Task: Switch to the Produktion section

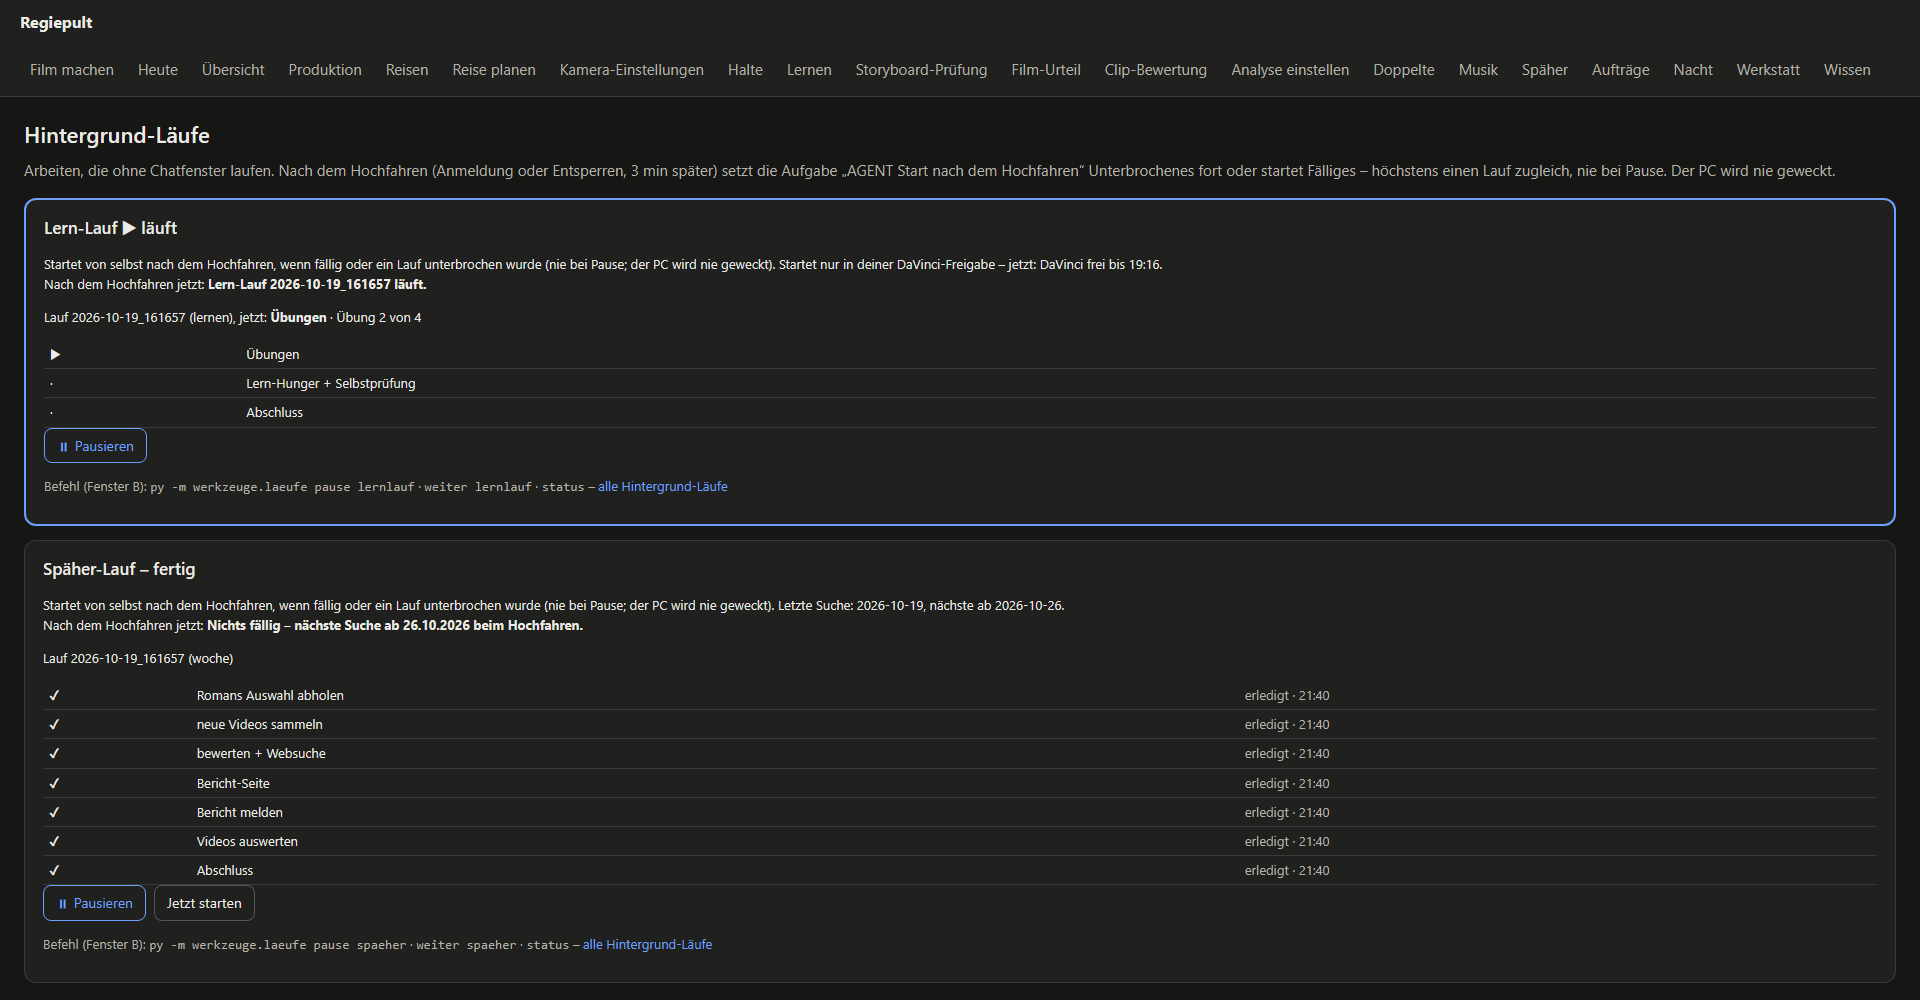Action: tap(325, 70)
